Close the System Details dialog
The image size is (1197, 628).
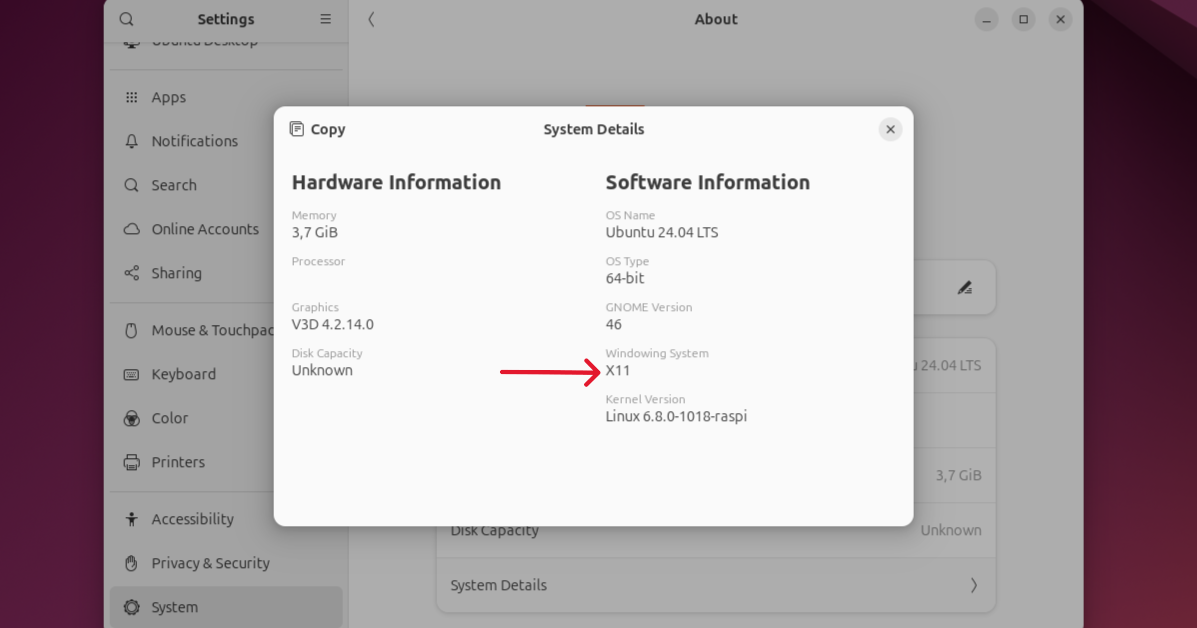[890, 129]
